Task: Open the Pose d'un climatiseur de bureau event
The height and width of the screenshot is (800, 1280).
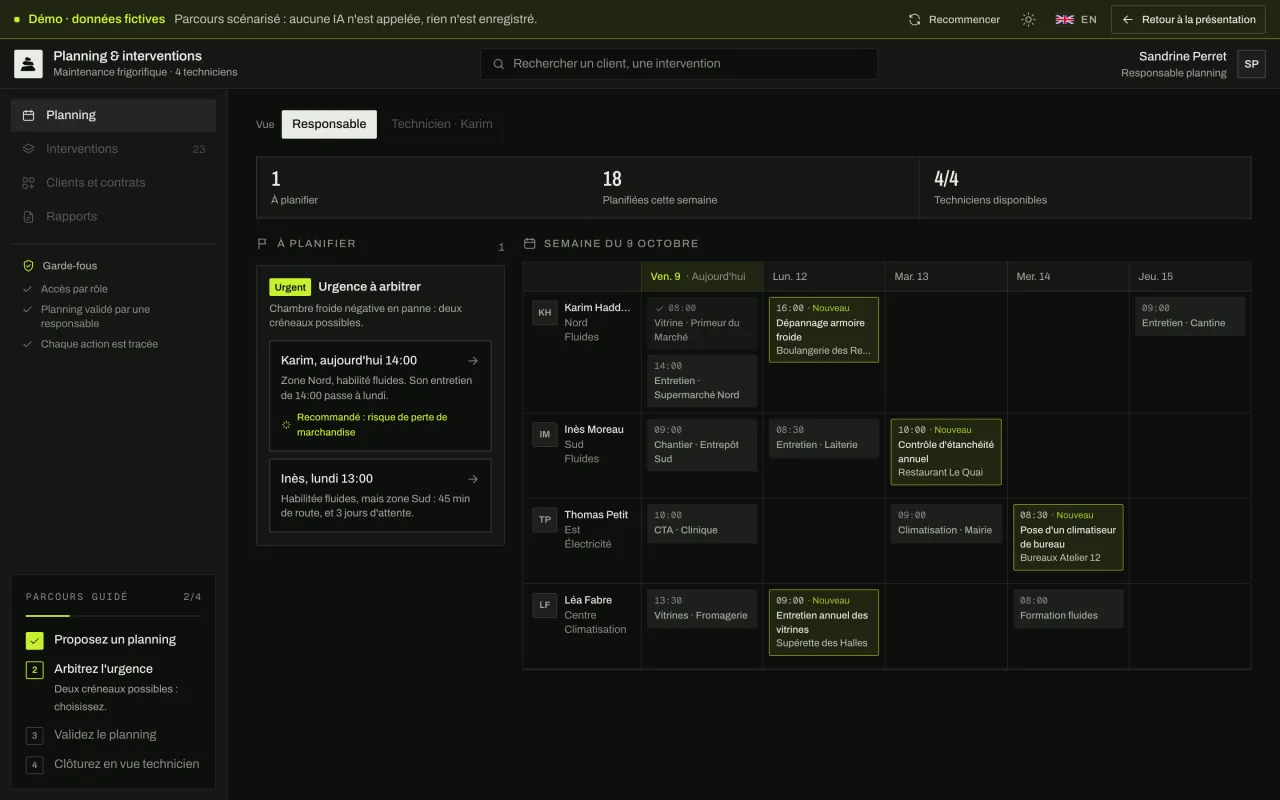Action: pos(1068,537)
